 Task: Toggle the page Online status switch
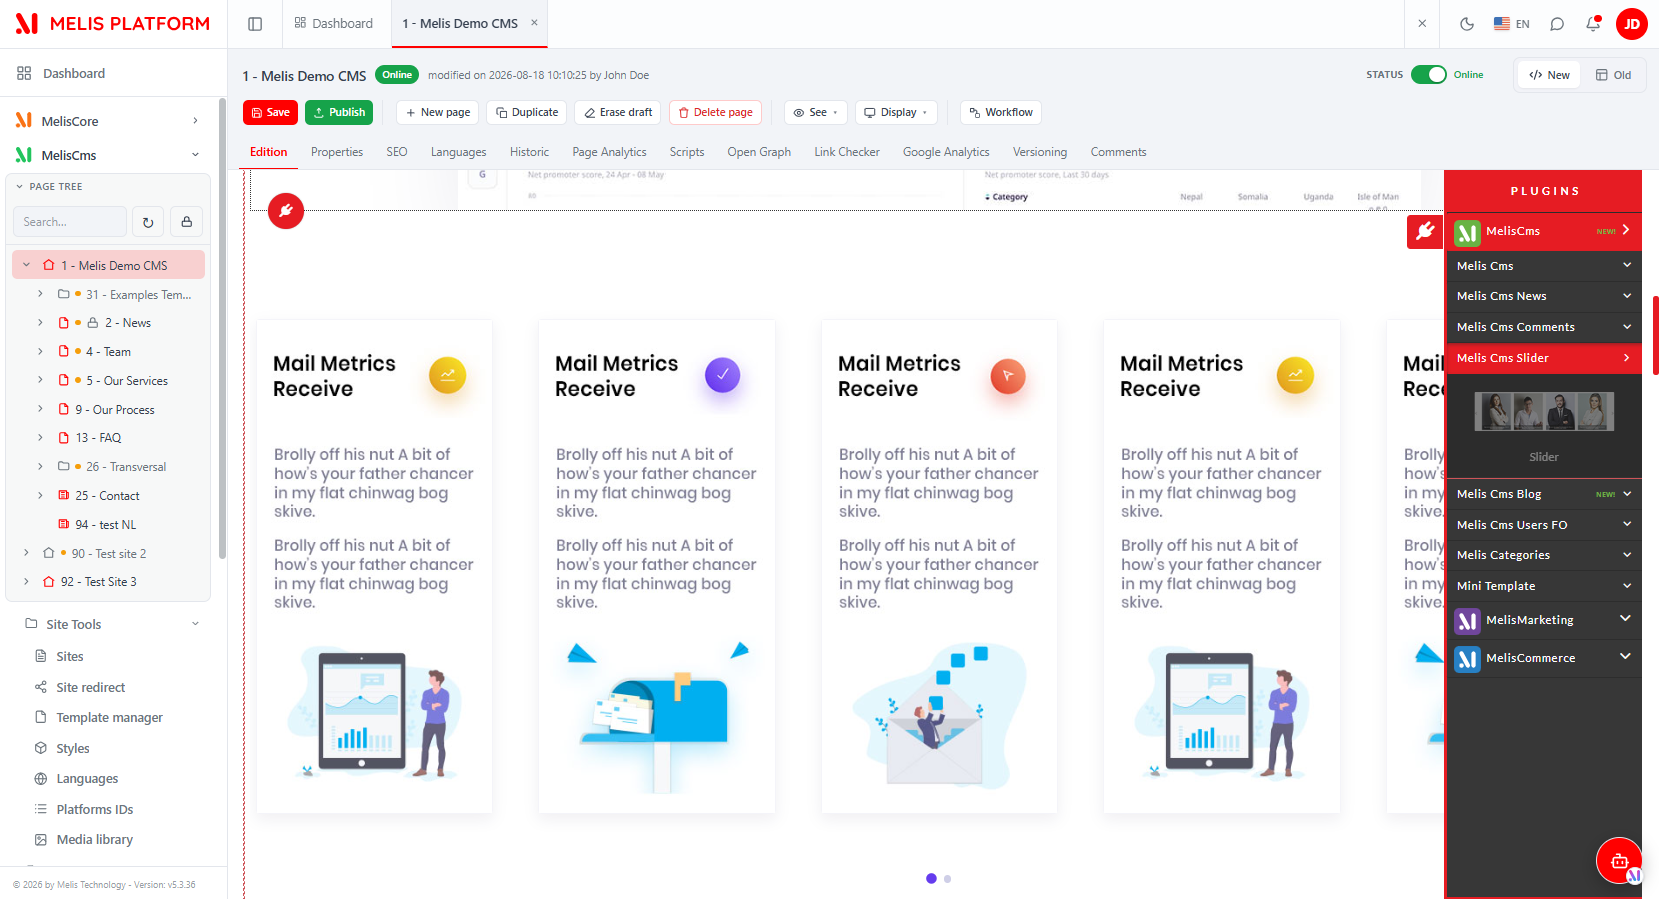pyautogui.click(x=1429, y=75)
